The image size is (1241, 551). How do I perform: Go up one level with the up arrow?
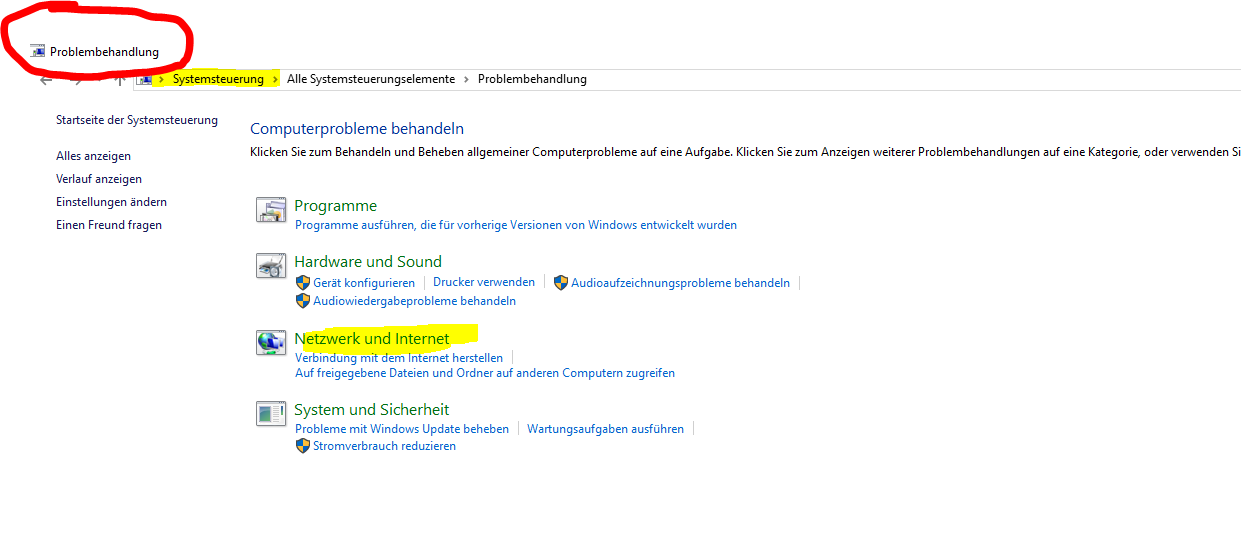click(x=119, y=80)
